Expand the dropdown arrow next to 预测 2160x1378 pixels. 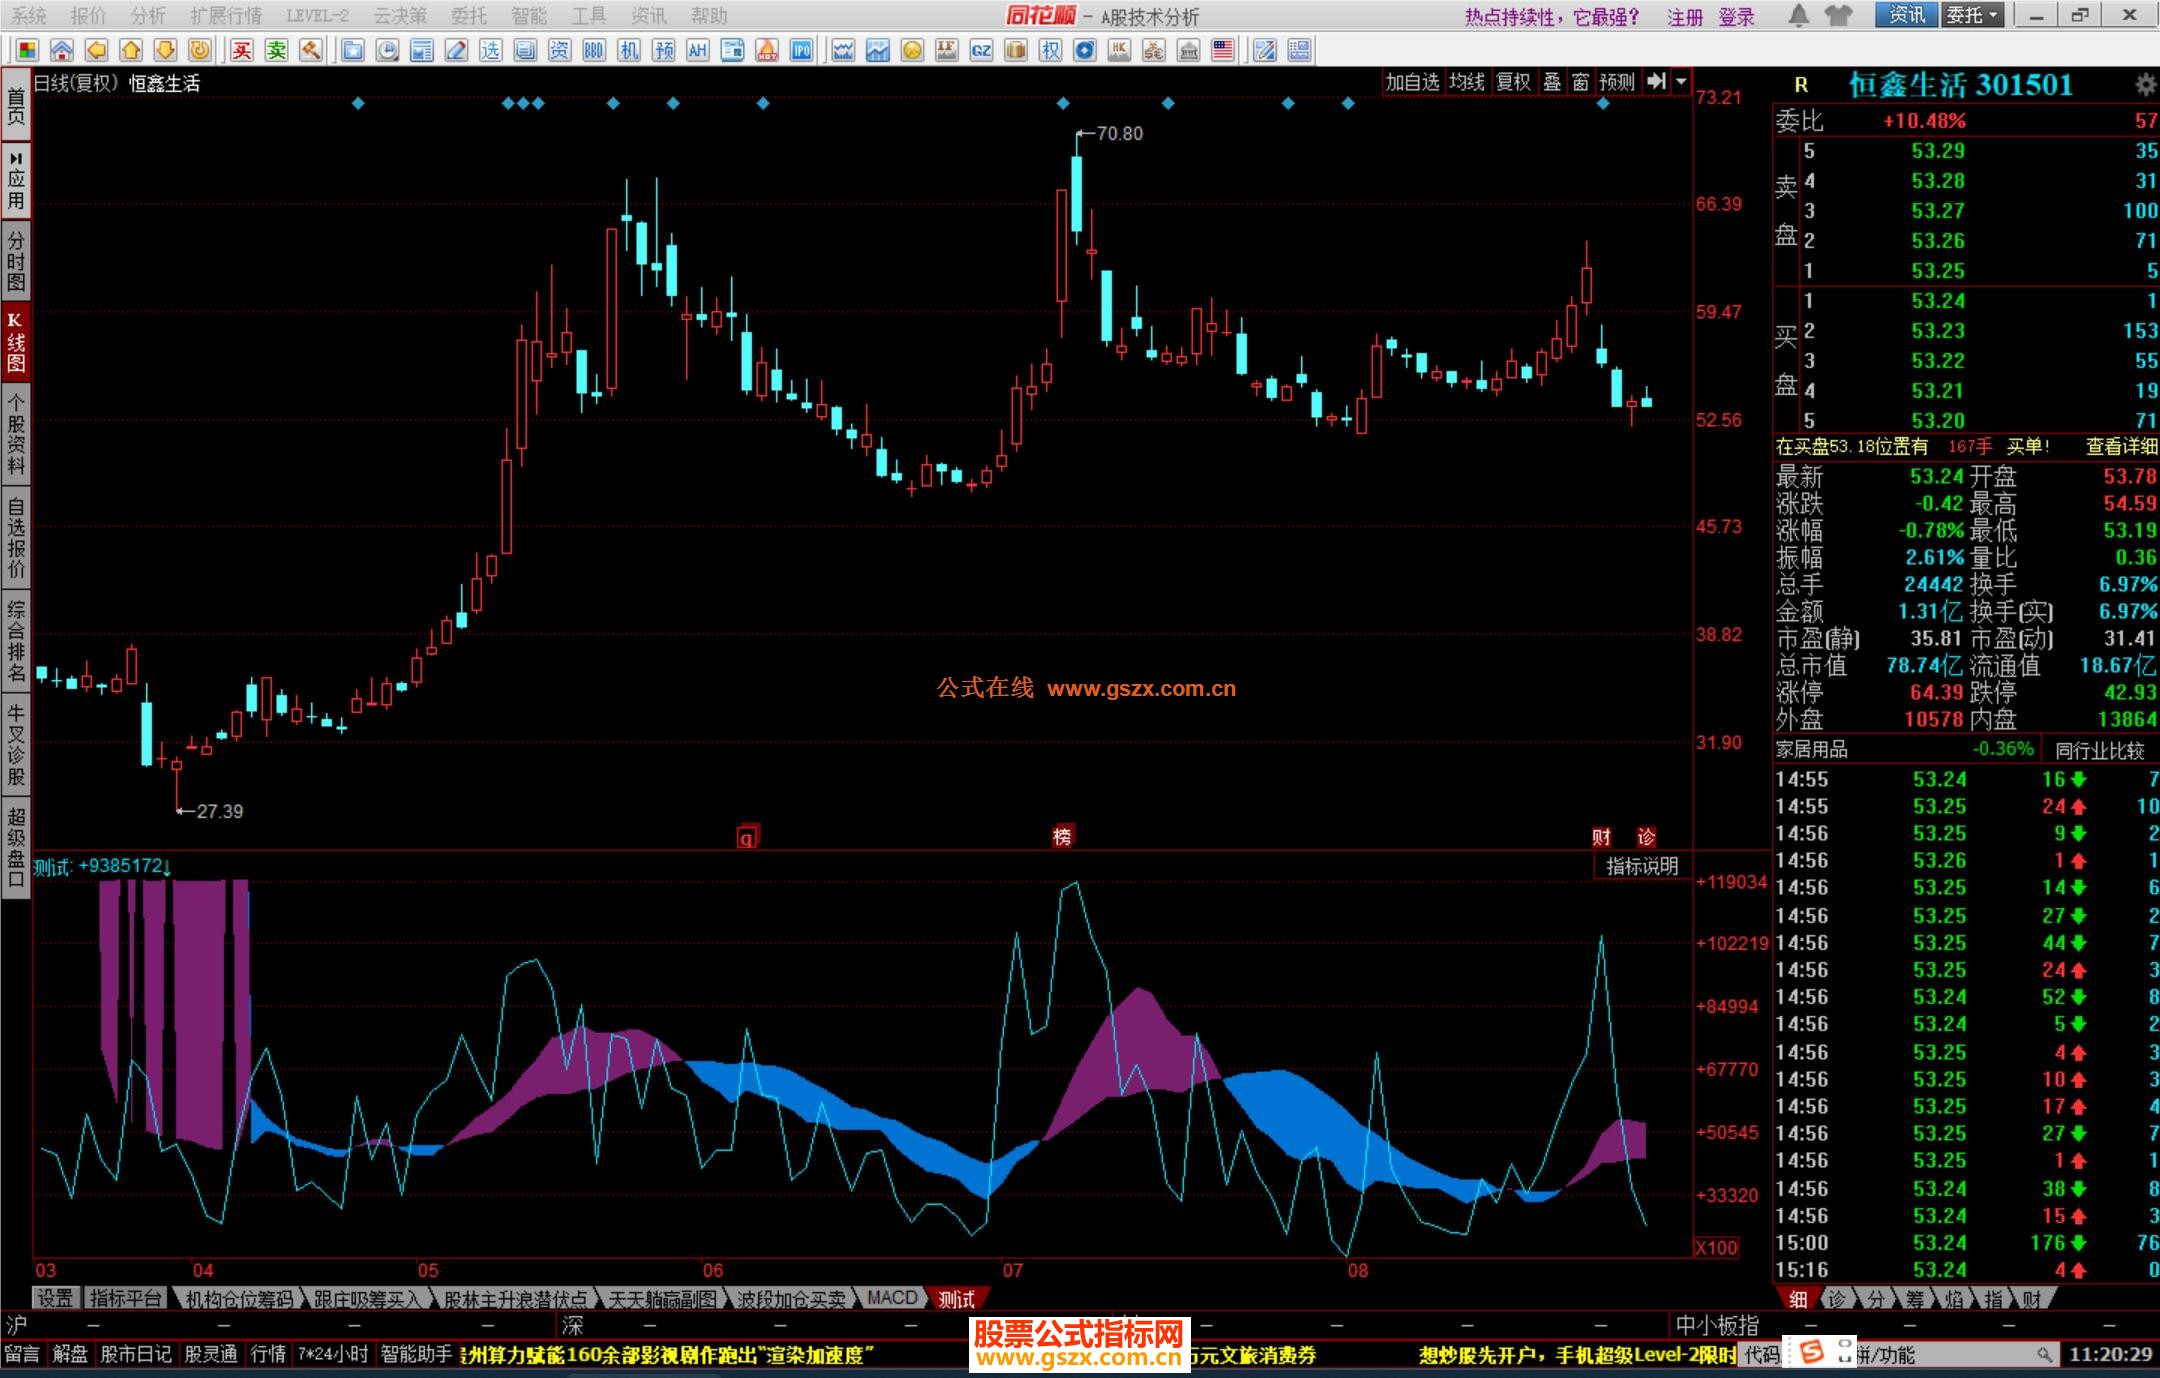[x=1681, y=82]
